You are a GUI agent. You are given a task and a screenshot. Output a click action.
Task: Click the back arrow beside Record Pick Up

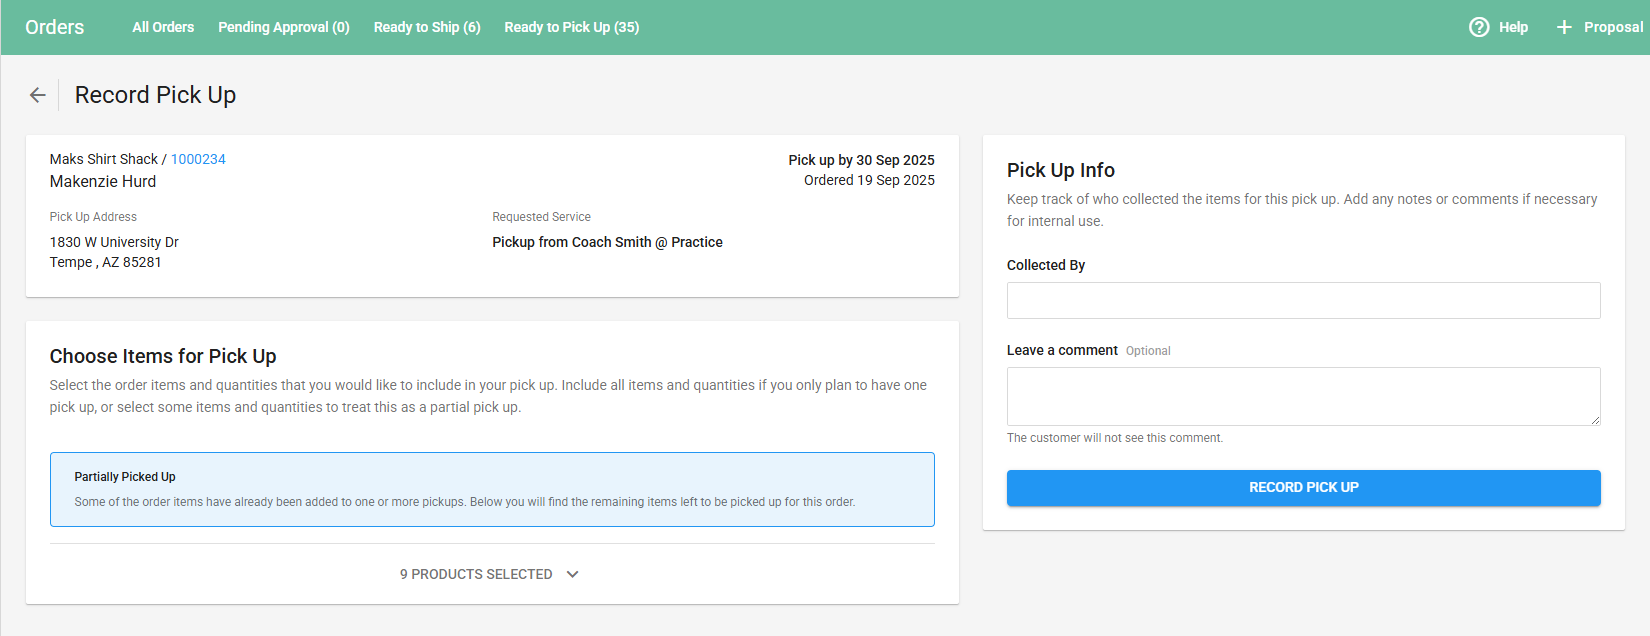click(x=38, y=95)
